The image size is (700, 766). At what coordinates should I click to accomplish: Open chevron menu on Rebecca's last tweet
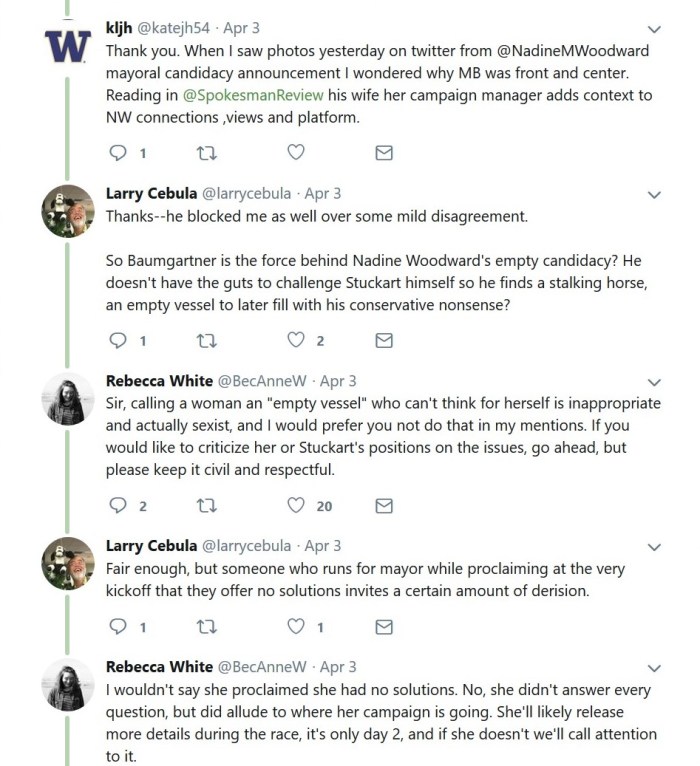click(x=654, y=668)
